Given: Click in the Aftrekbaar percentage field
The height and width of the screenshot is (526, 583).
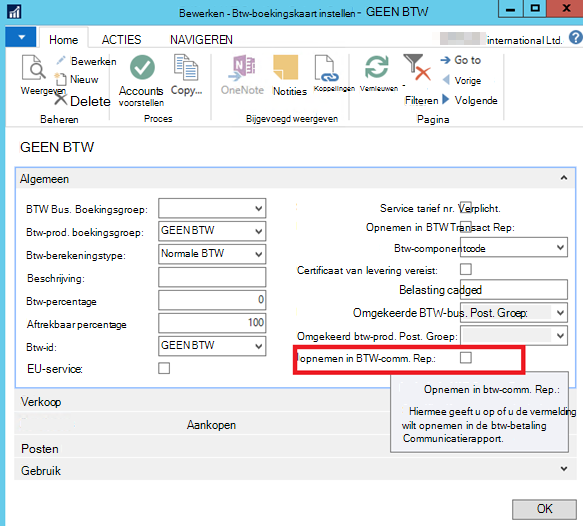Looking at the screenshot, I should (212, 323).
